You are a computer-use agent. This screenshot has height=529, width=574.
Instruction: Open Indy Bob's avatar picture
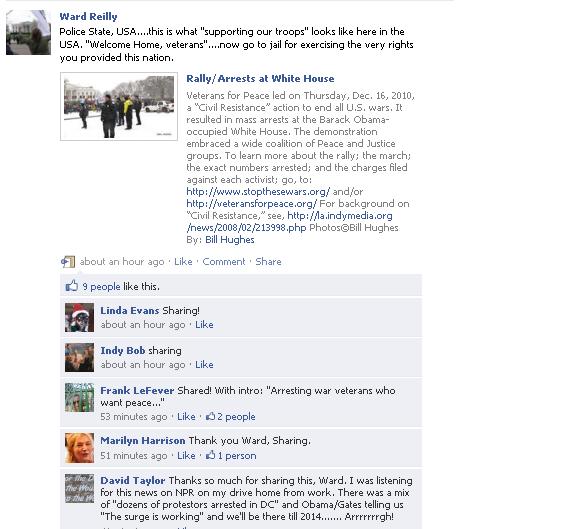79,357
